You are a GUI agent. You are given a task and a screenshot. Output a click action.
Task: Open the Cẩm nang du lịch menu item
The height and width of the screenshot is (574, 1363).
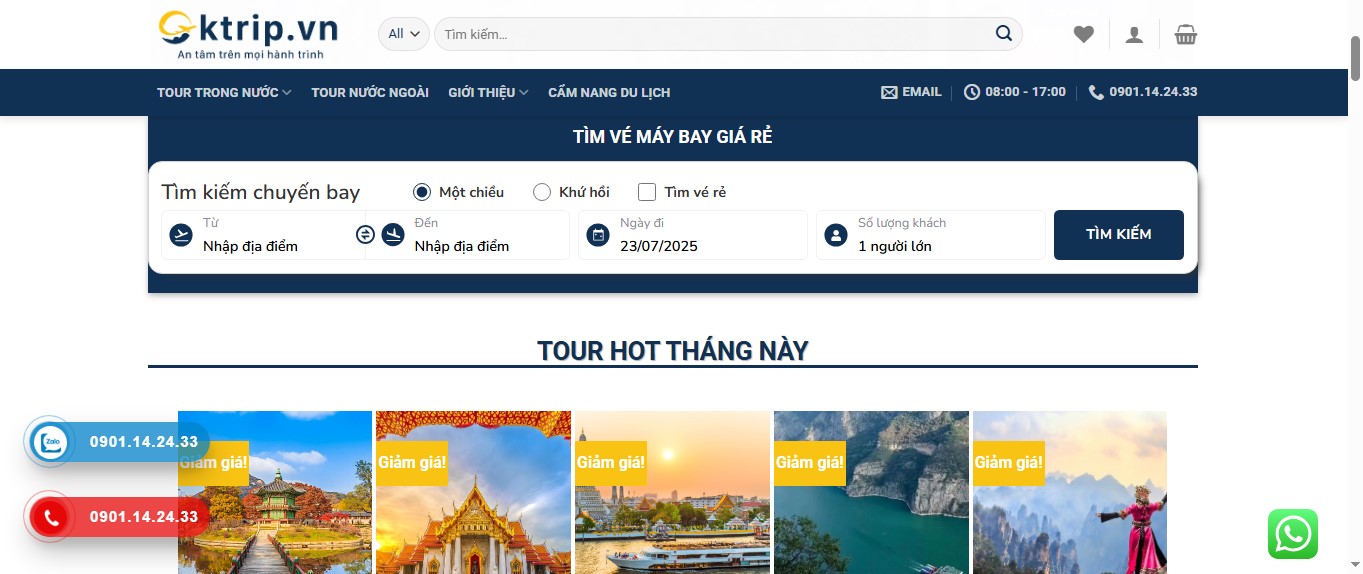click(x=609, y=92)
